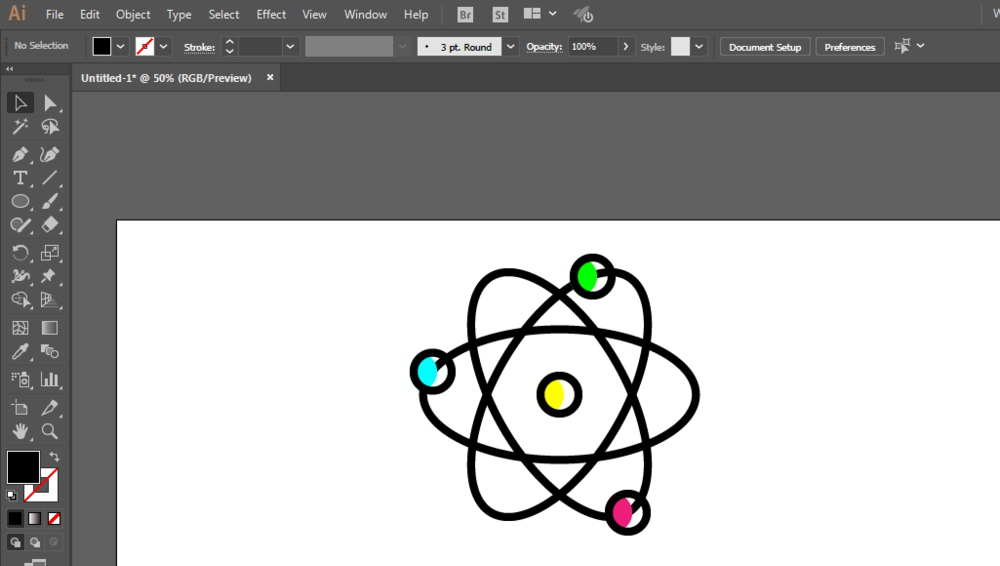The image size is (1000, 566).
Task: Expand the align options dropdown arrow
Action: 920,46
